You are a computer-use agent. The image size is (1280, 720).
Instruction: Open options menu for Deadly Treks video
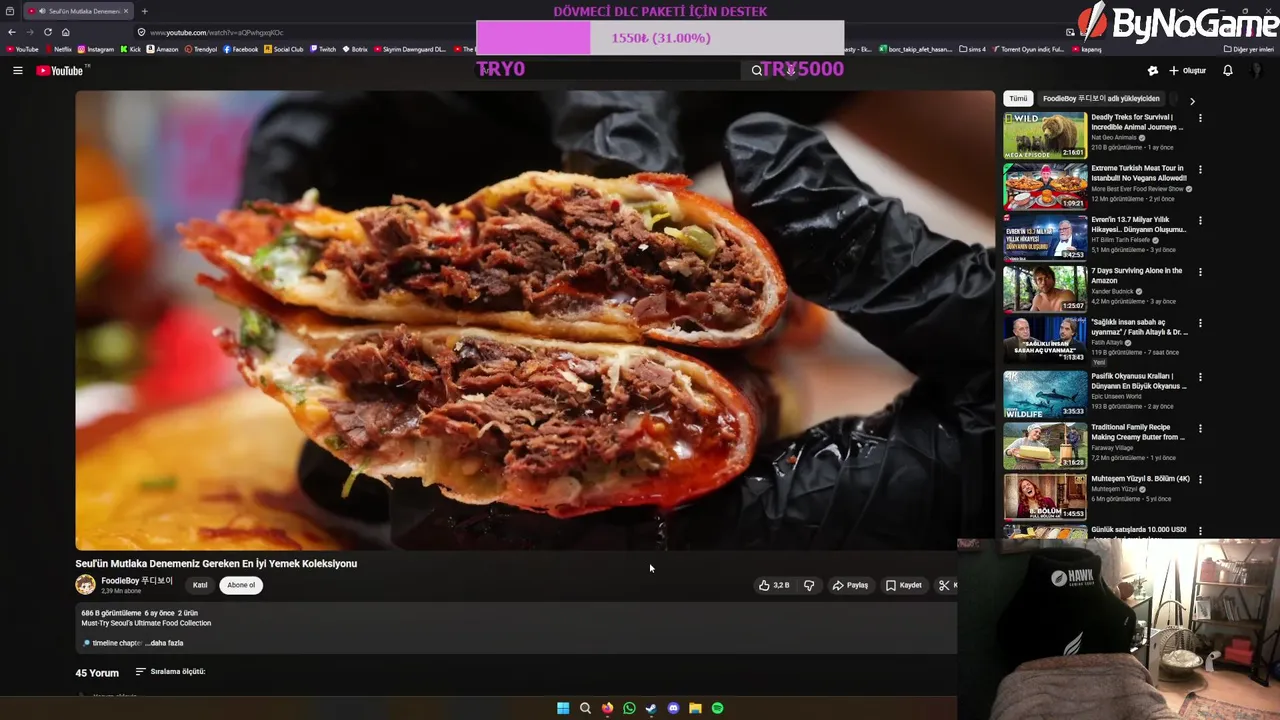point(1200,118)
